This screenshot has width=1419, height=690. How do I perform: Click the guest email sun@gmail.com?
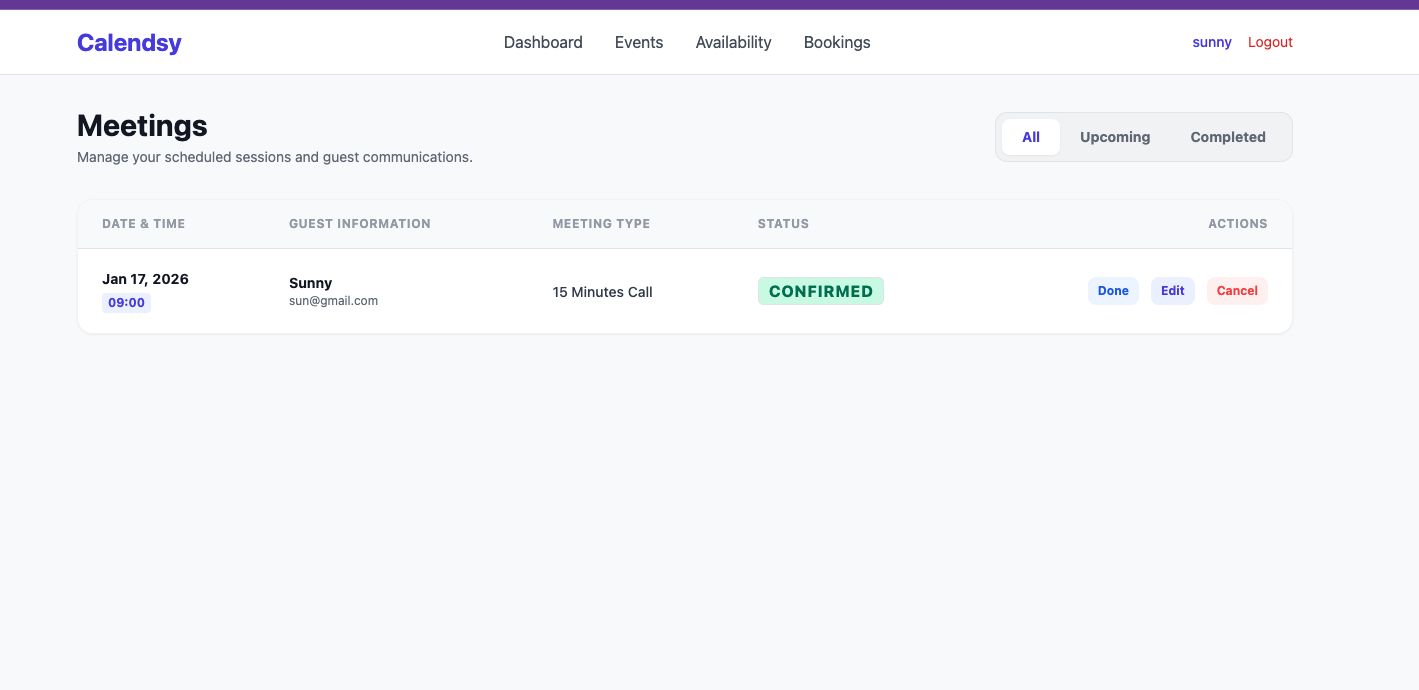point(333,301)
